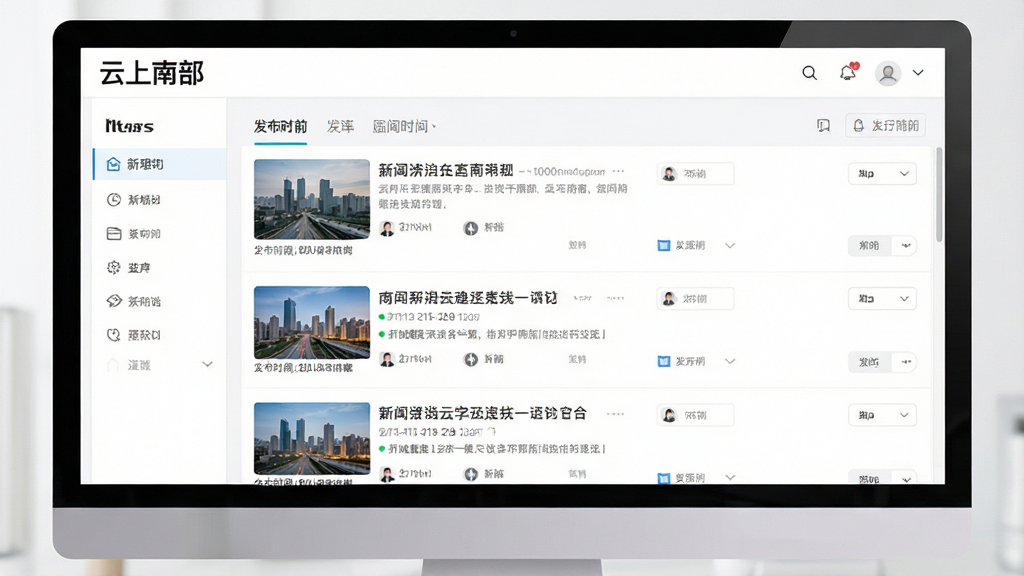Viewport: 1024px width, 576px height.
Task: Click the dark circular icon under second article
Action: pyautogui.click(x=471, y=359)
